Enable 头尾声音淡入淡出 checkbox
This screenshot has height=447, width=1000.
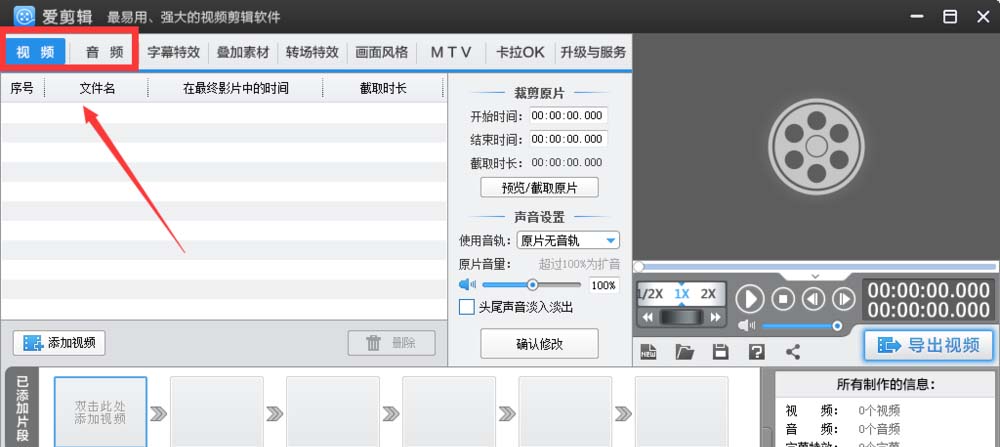pos(466,307)
